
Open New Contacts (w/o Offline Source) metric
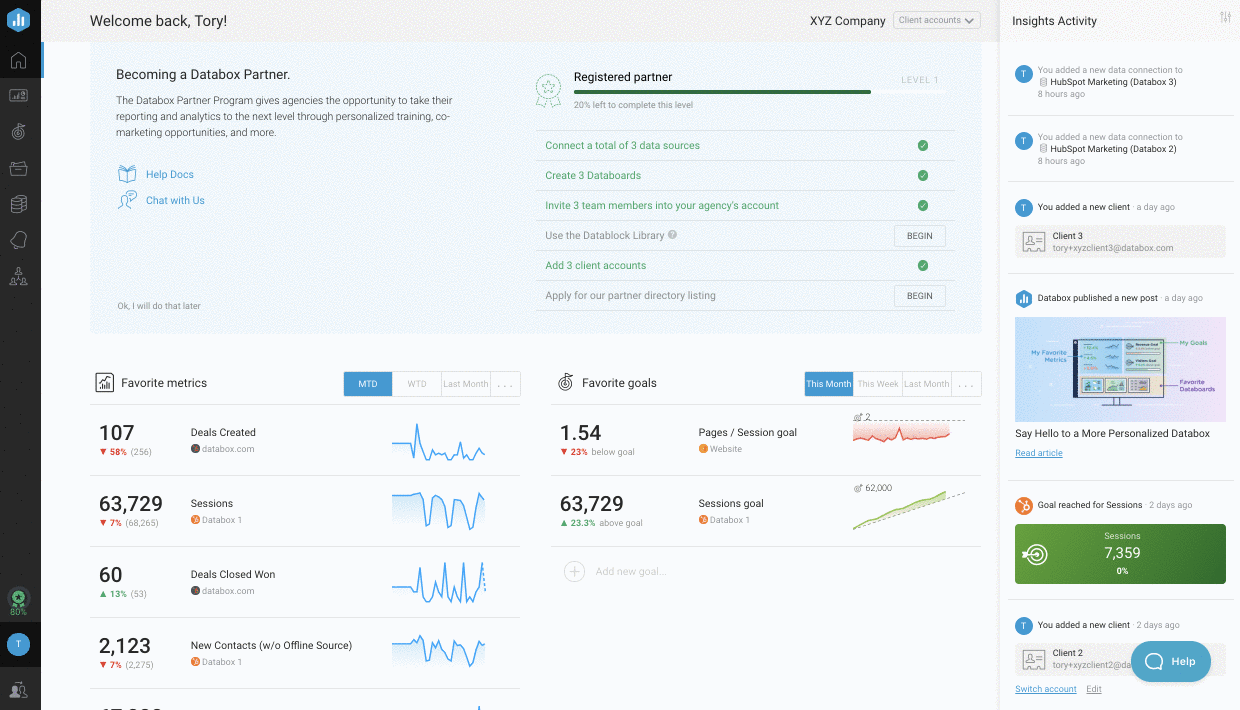click(305, 653)
